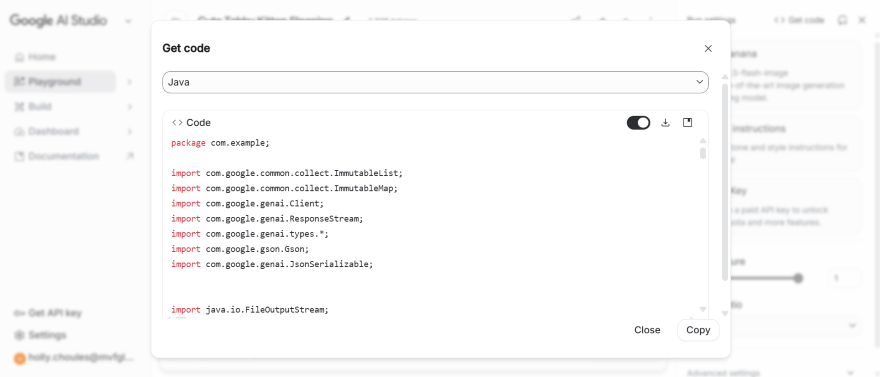Click the Google AI Studio logo

[58, 21]
